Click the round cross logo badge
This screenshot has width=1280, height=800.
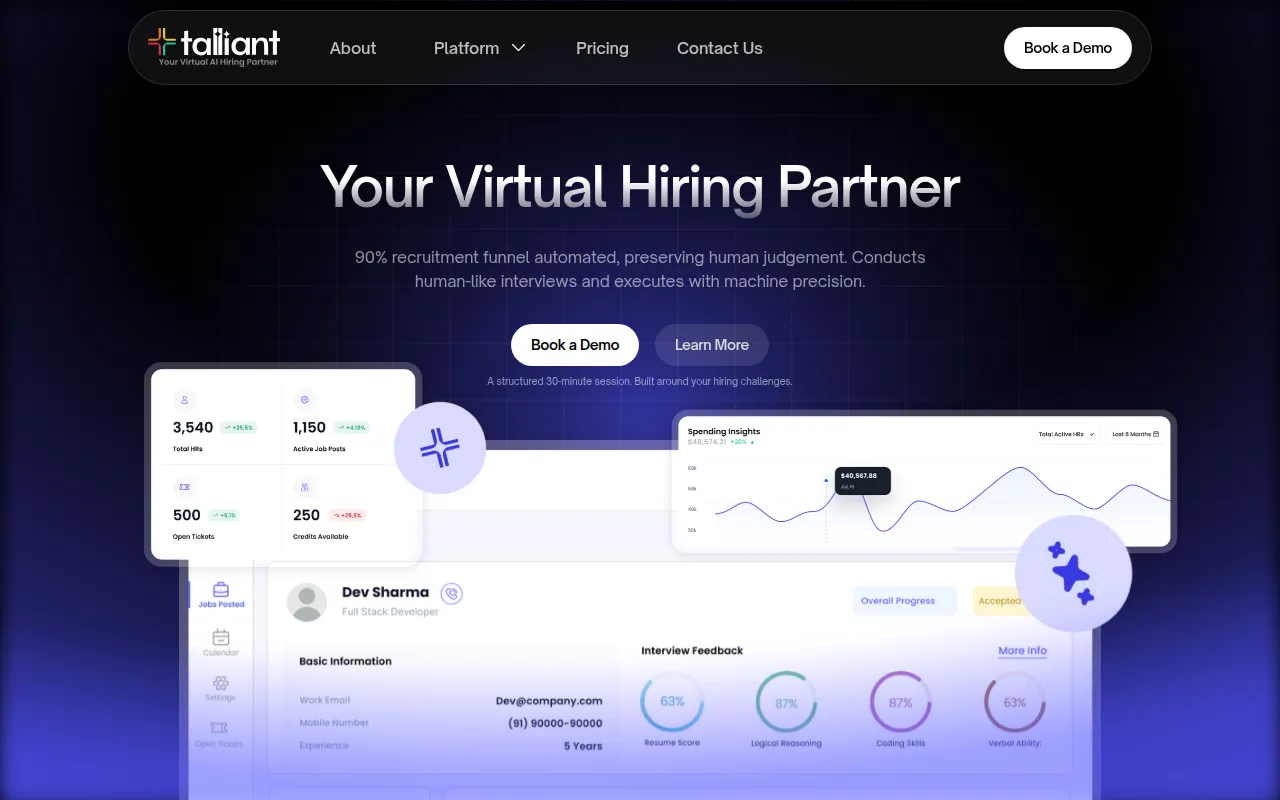coord(440,448)
